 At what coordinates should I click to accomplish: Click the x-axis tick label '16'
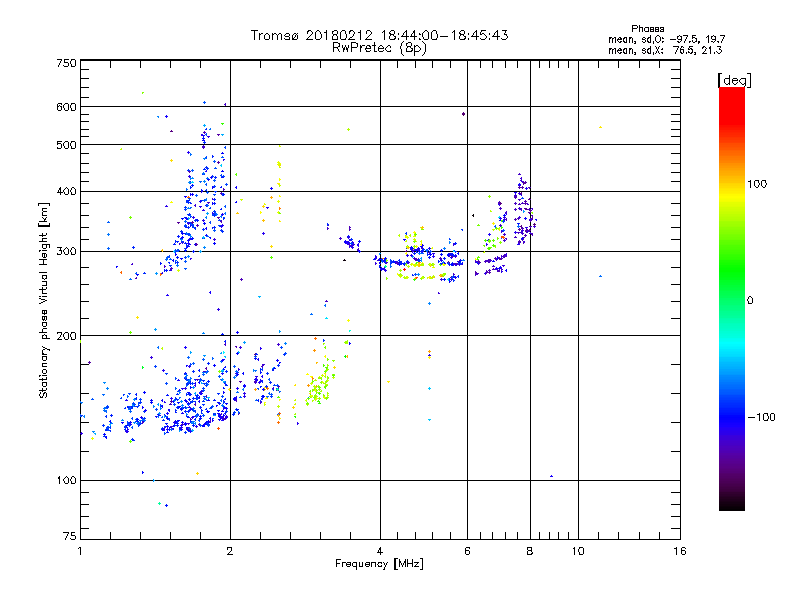coord(680,551)
